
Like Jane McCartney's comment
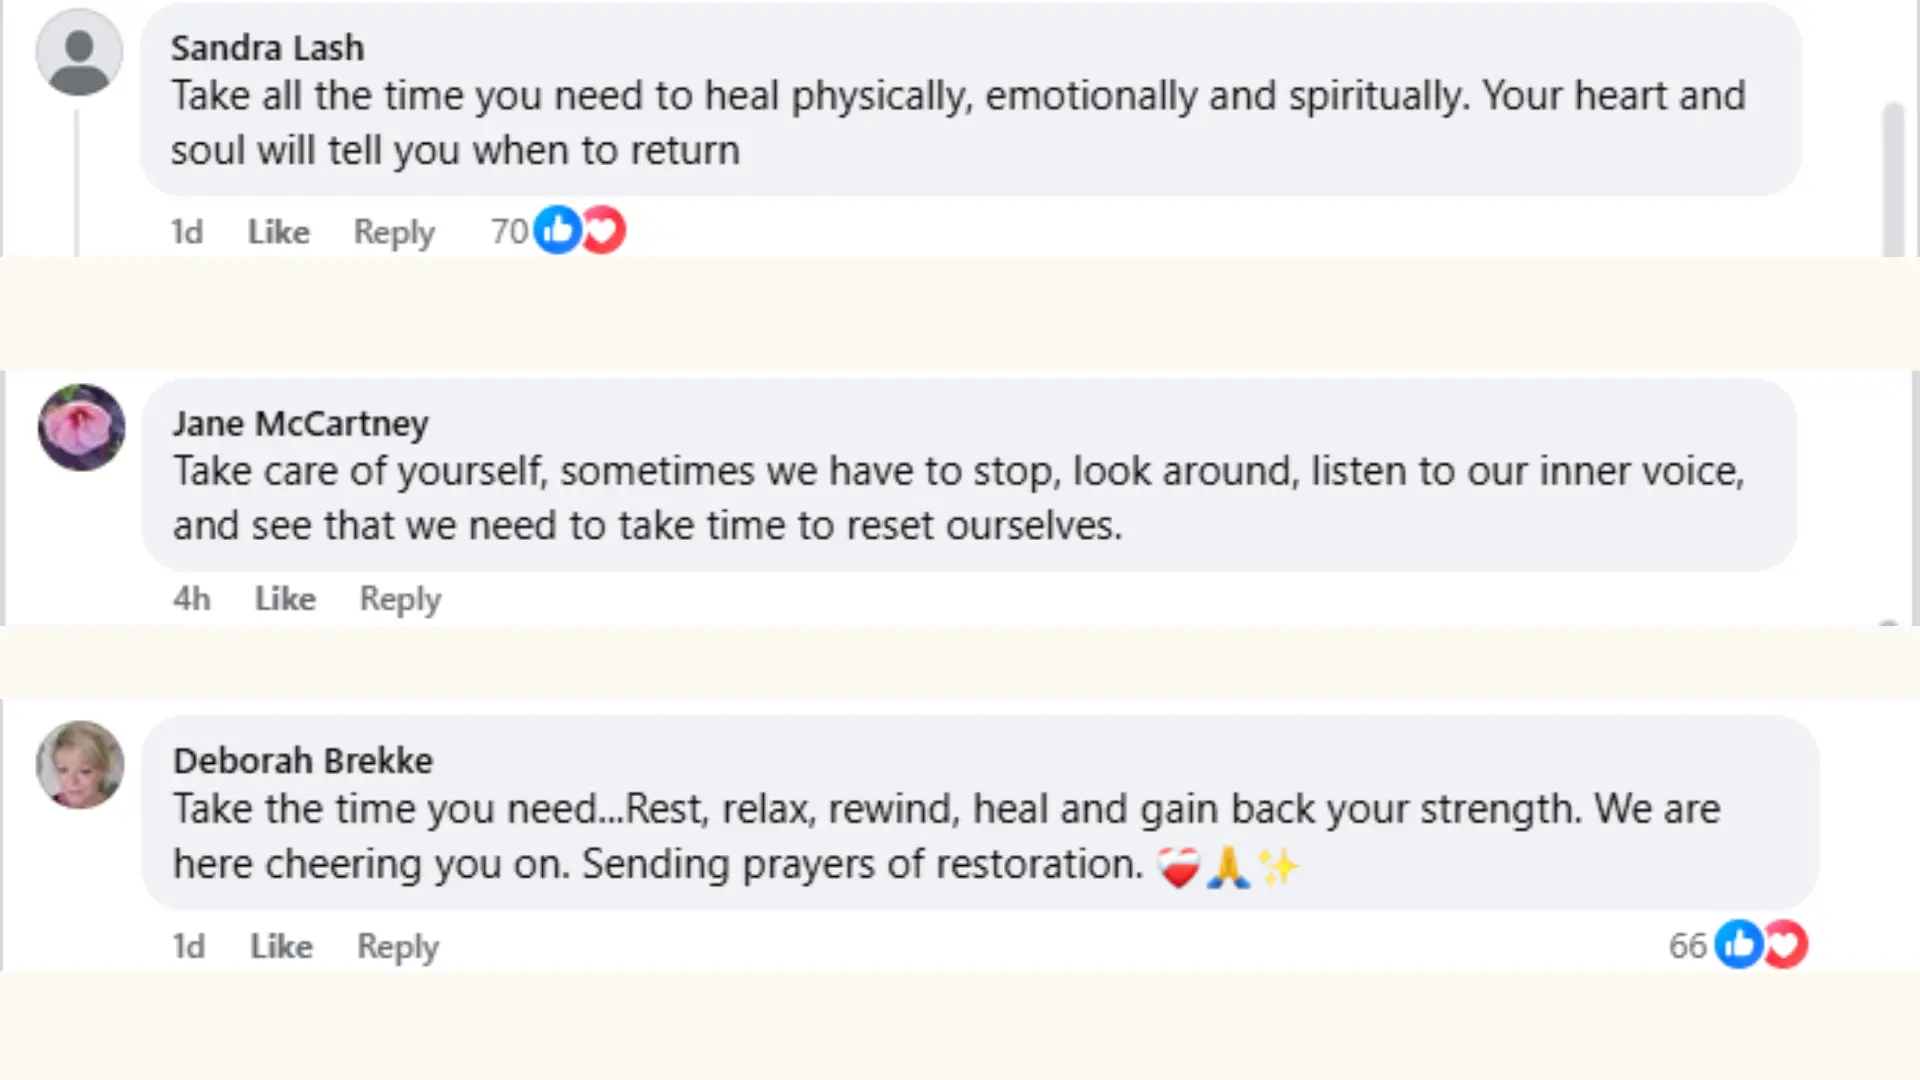coord(285,598)
